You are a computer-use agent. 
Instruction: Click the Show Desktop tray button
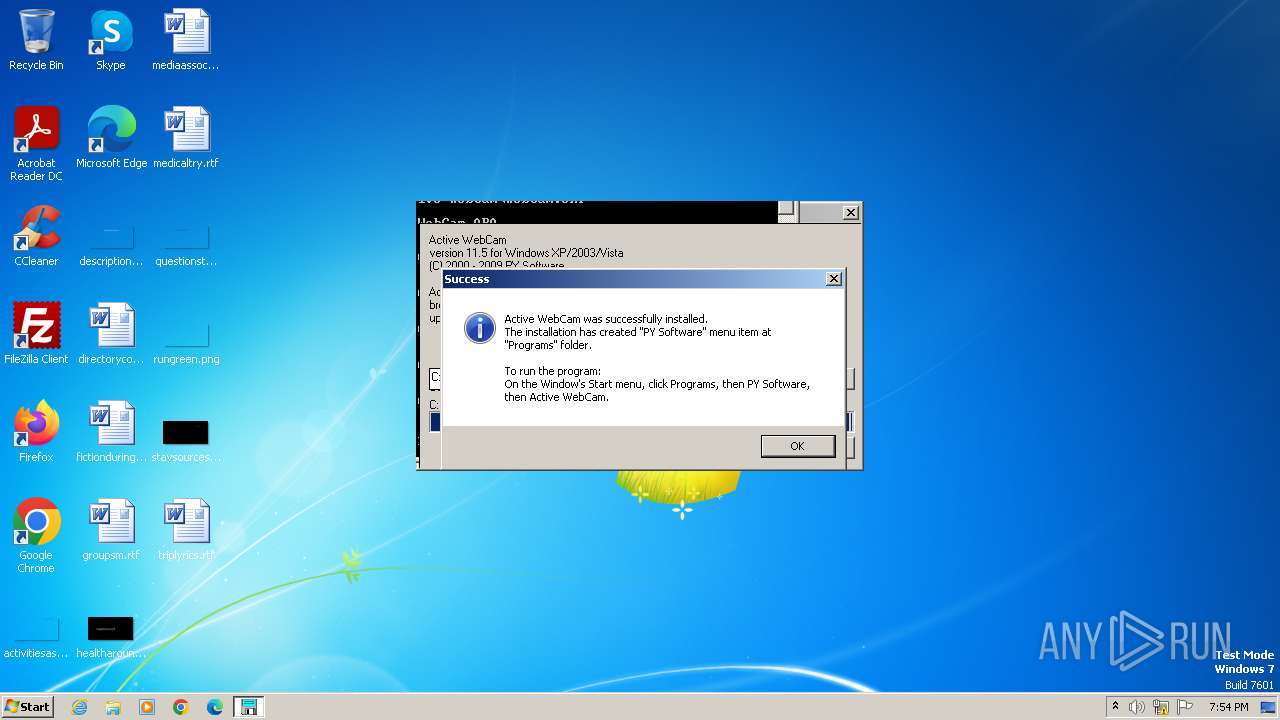(x=1269, y=707)
